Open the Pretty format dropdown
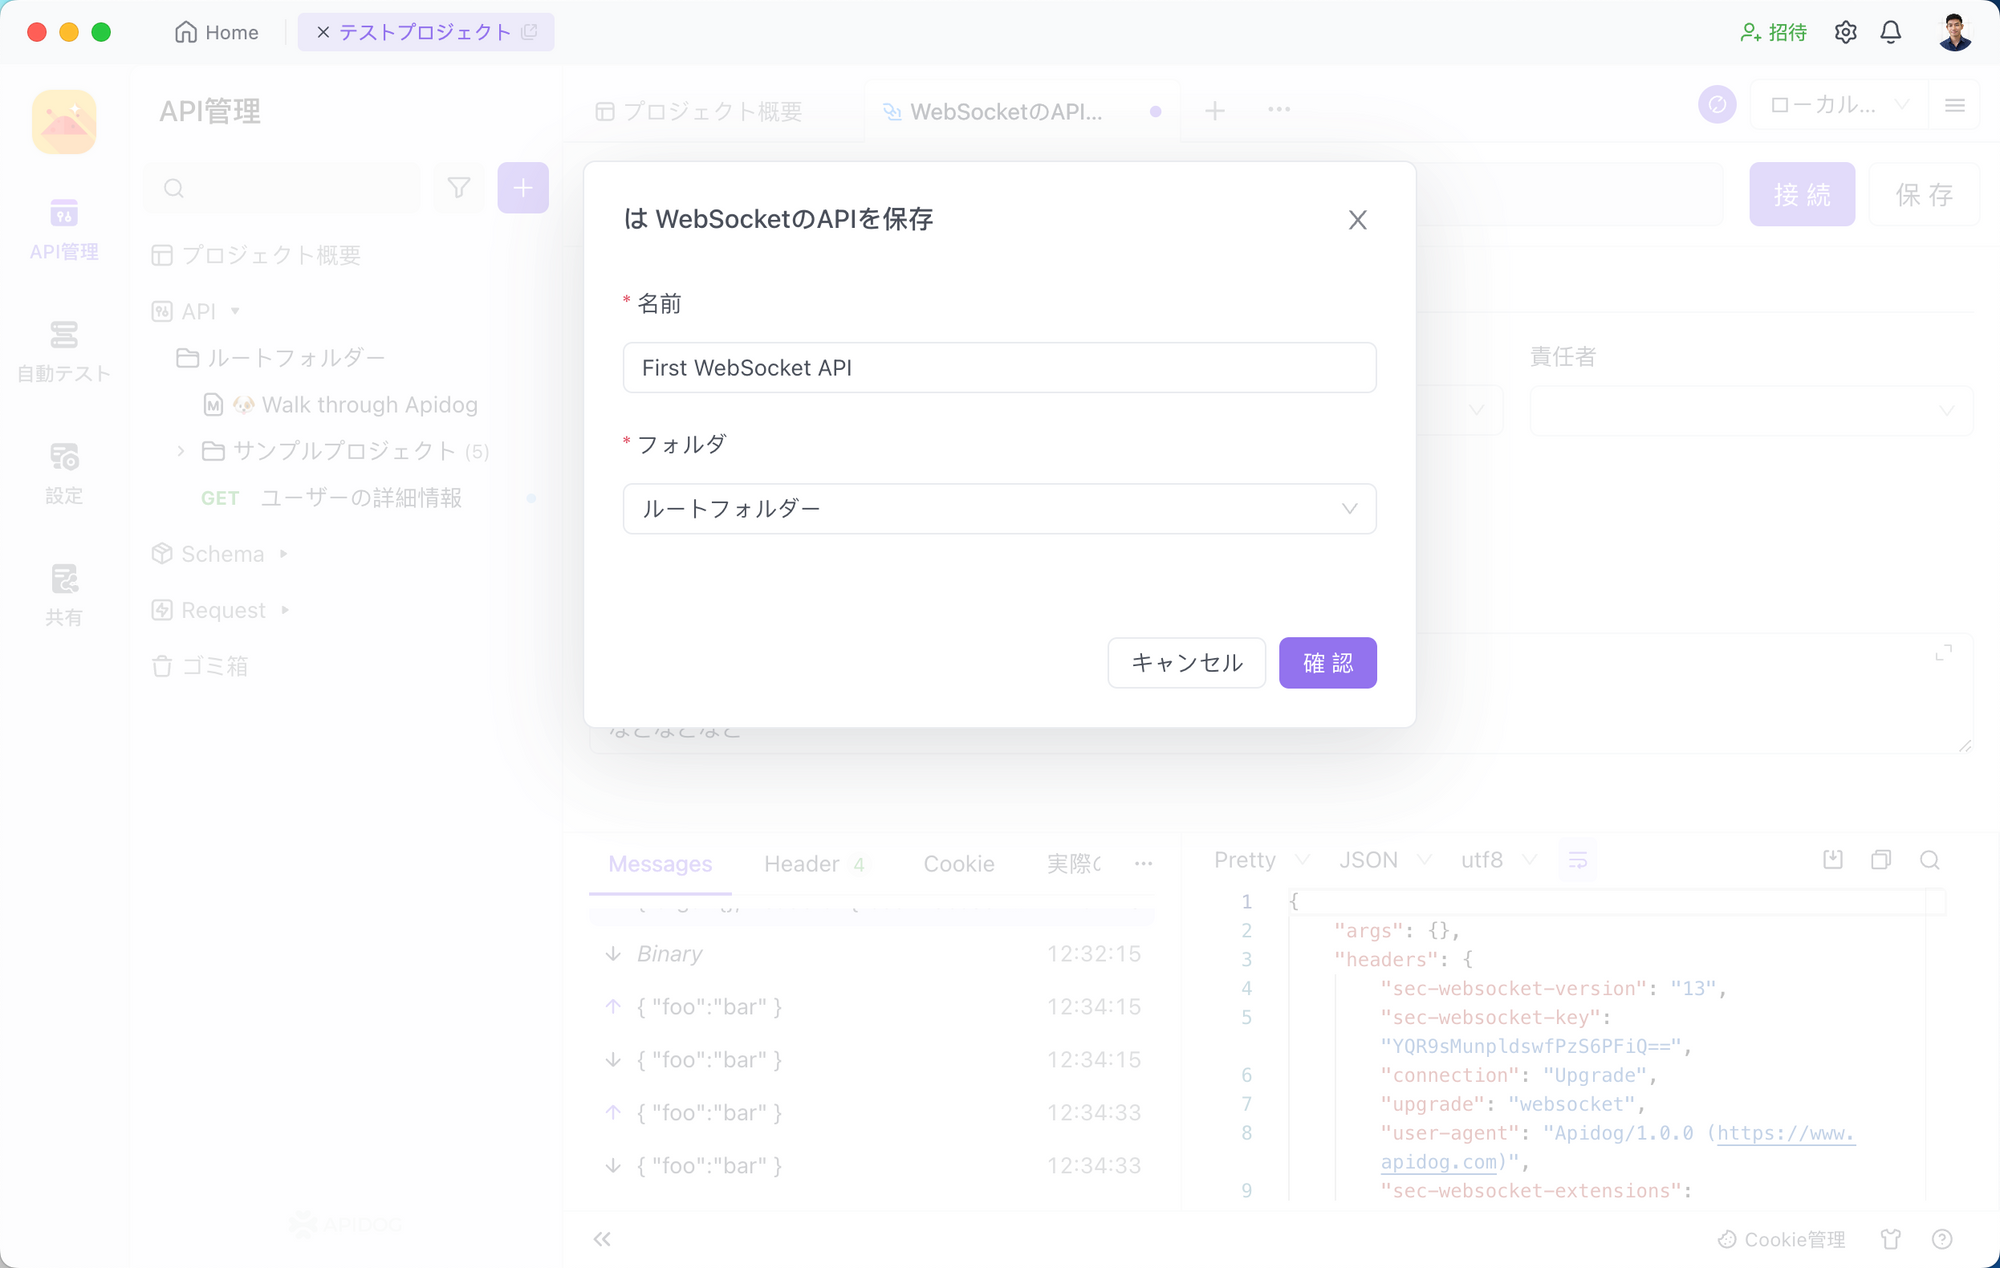2000x1268 pixels. (x=1261, y=860)
